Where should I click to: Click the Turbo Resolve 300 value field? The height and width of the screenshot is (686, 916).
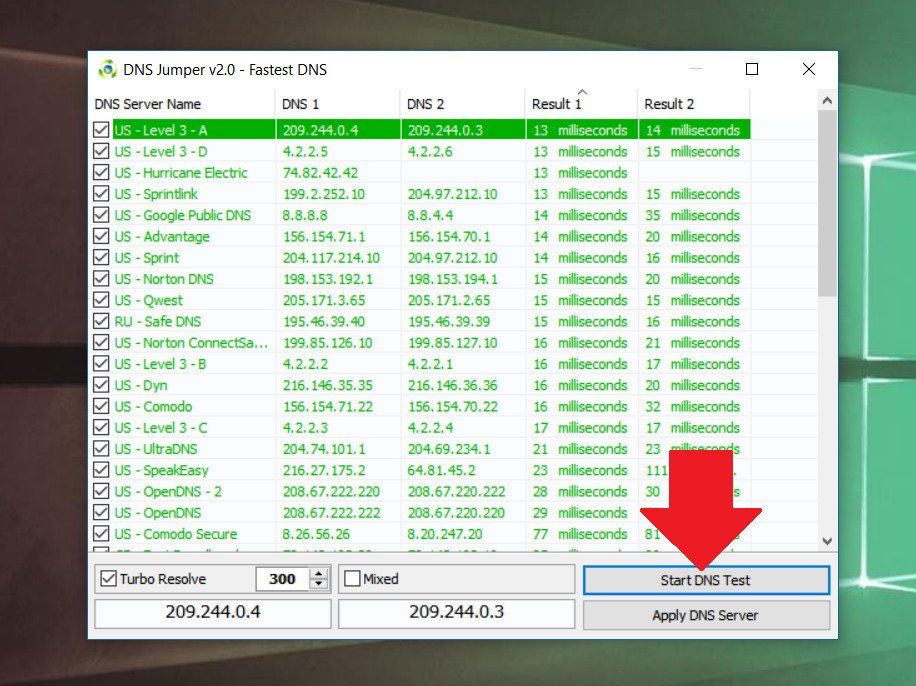pyautogui.click(x=283, y=578)
